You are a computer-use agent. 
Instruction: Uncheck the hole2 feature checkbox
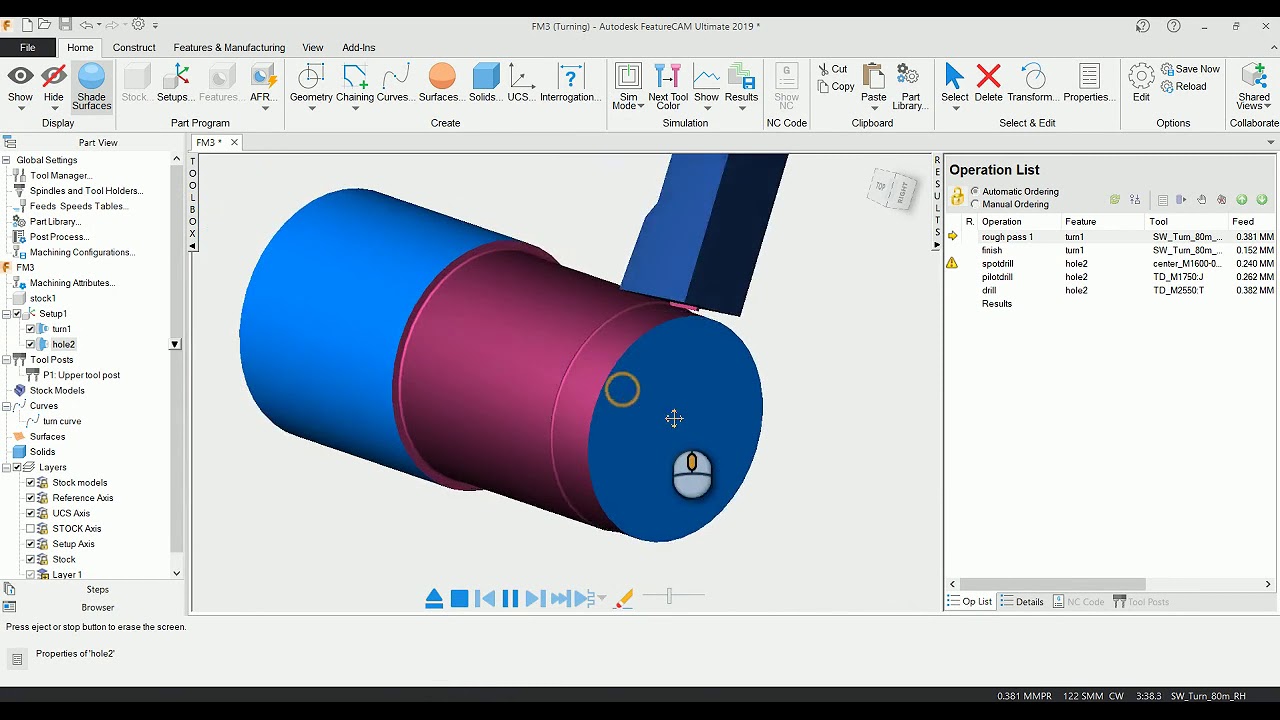pyautogui.click(x=30, y=344)
